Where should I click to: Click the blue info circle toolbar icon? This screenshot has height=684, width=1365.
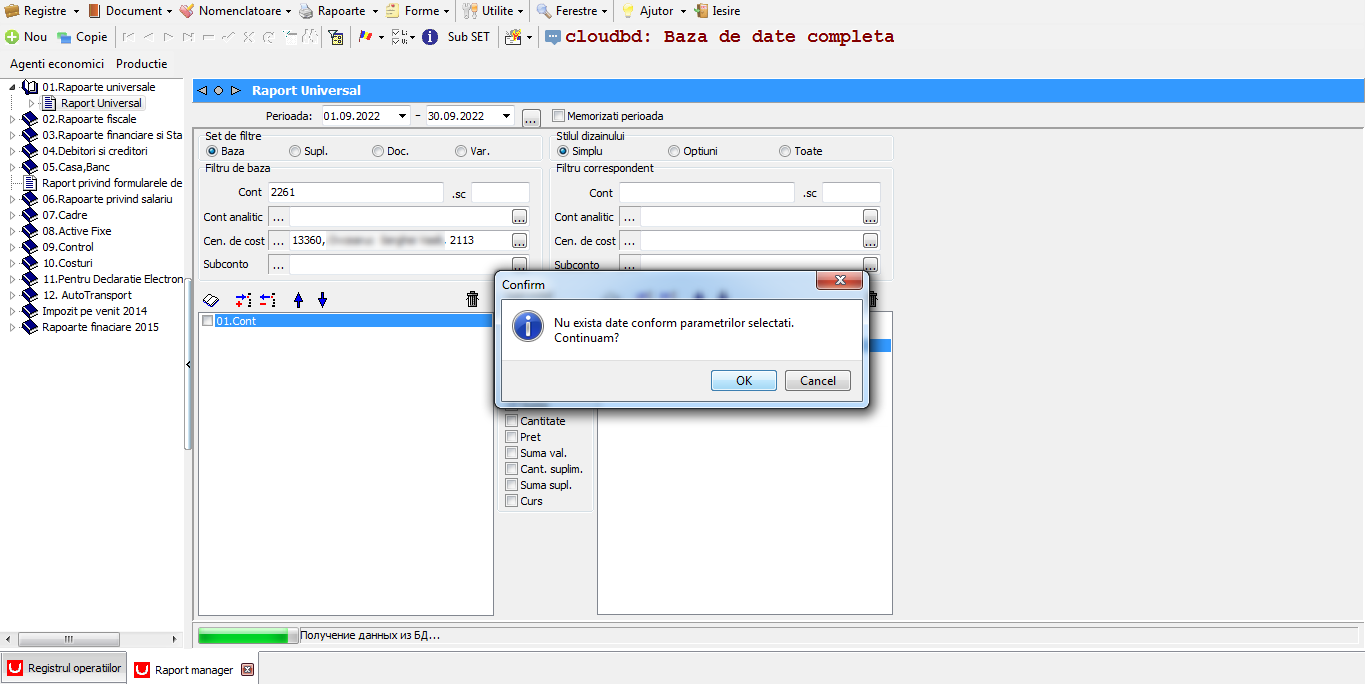coord(430,37)
